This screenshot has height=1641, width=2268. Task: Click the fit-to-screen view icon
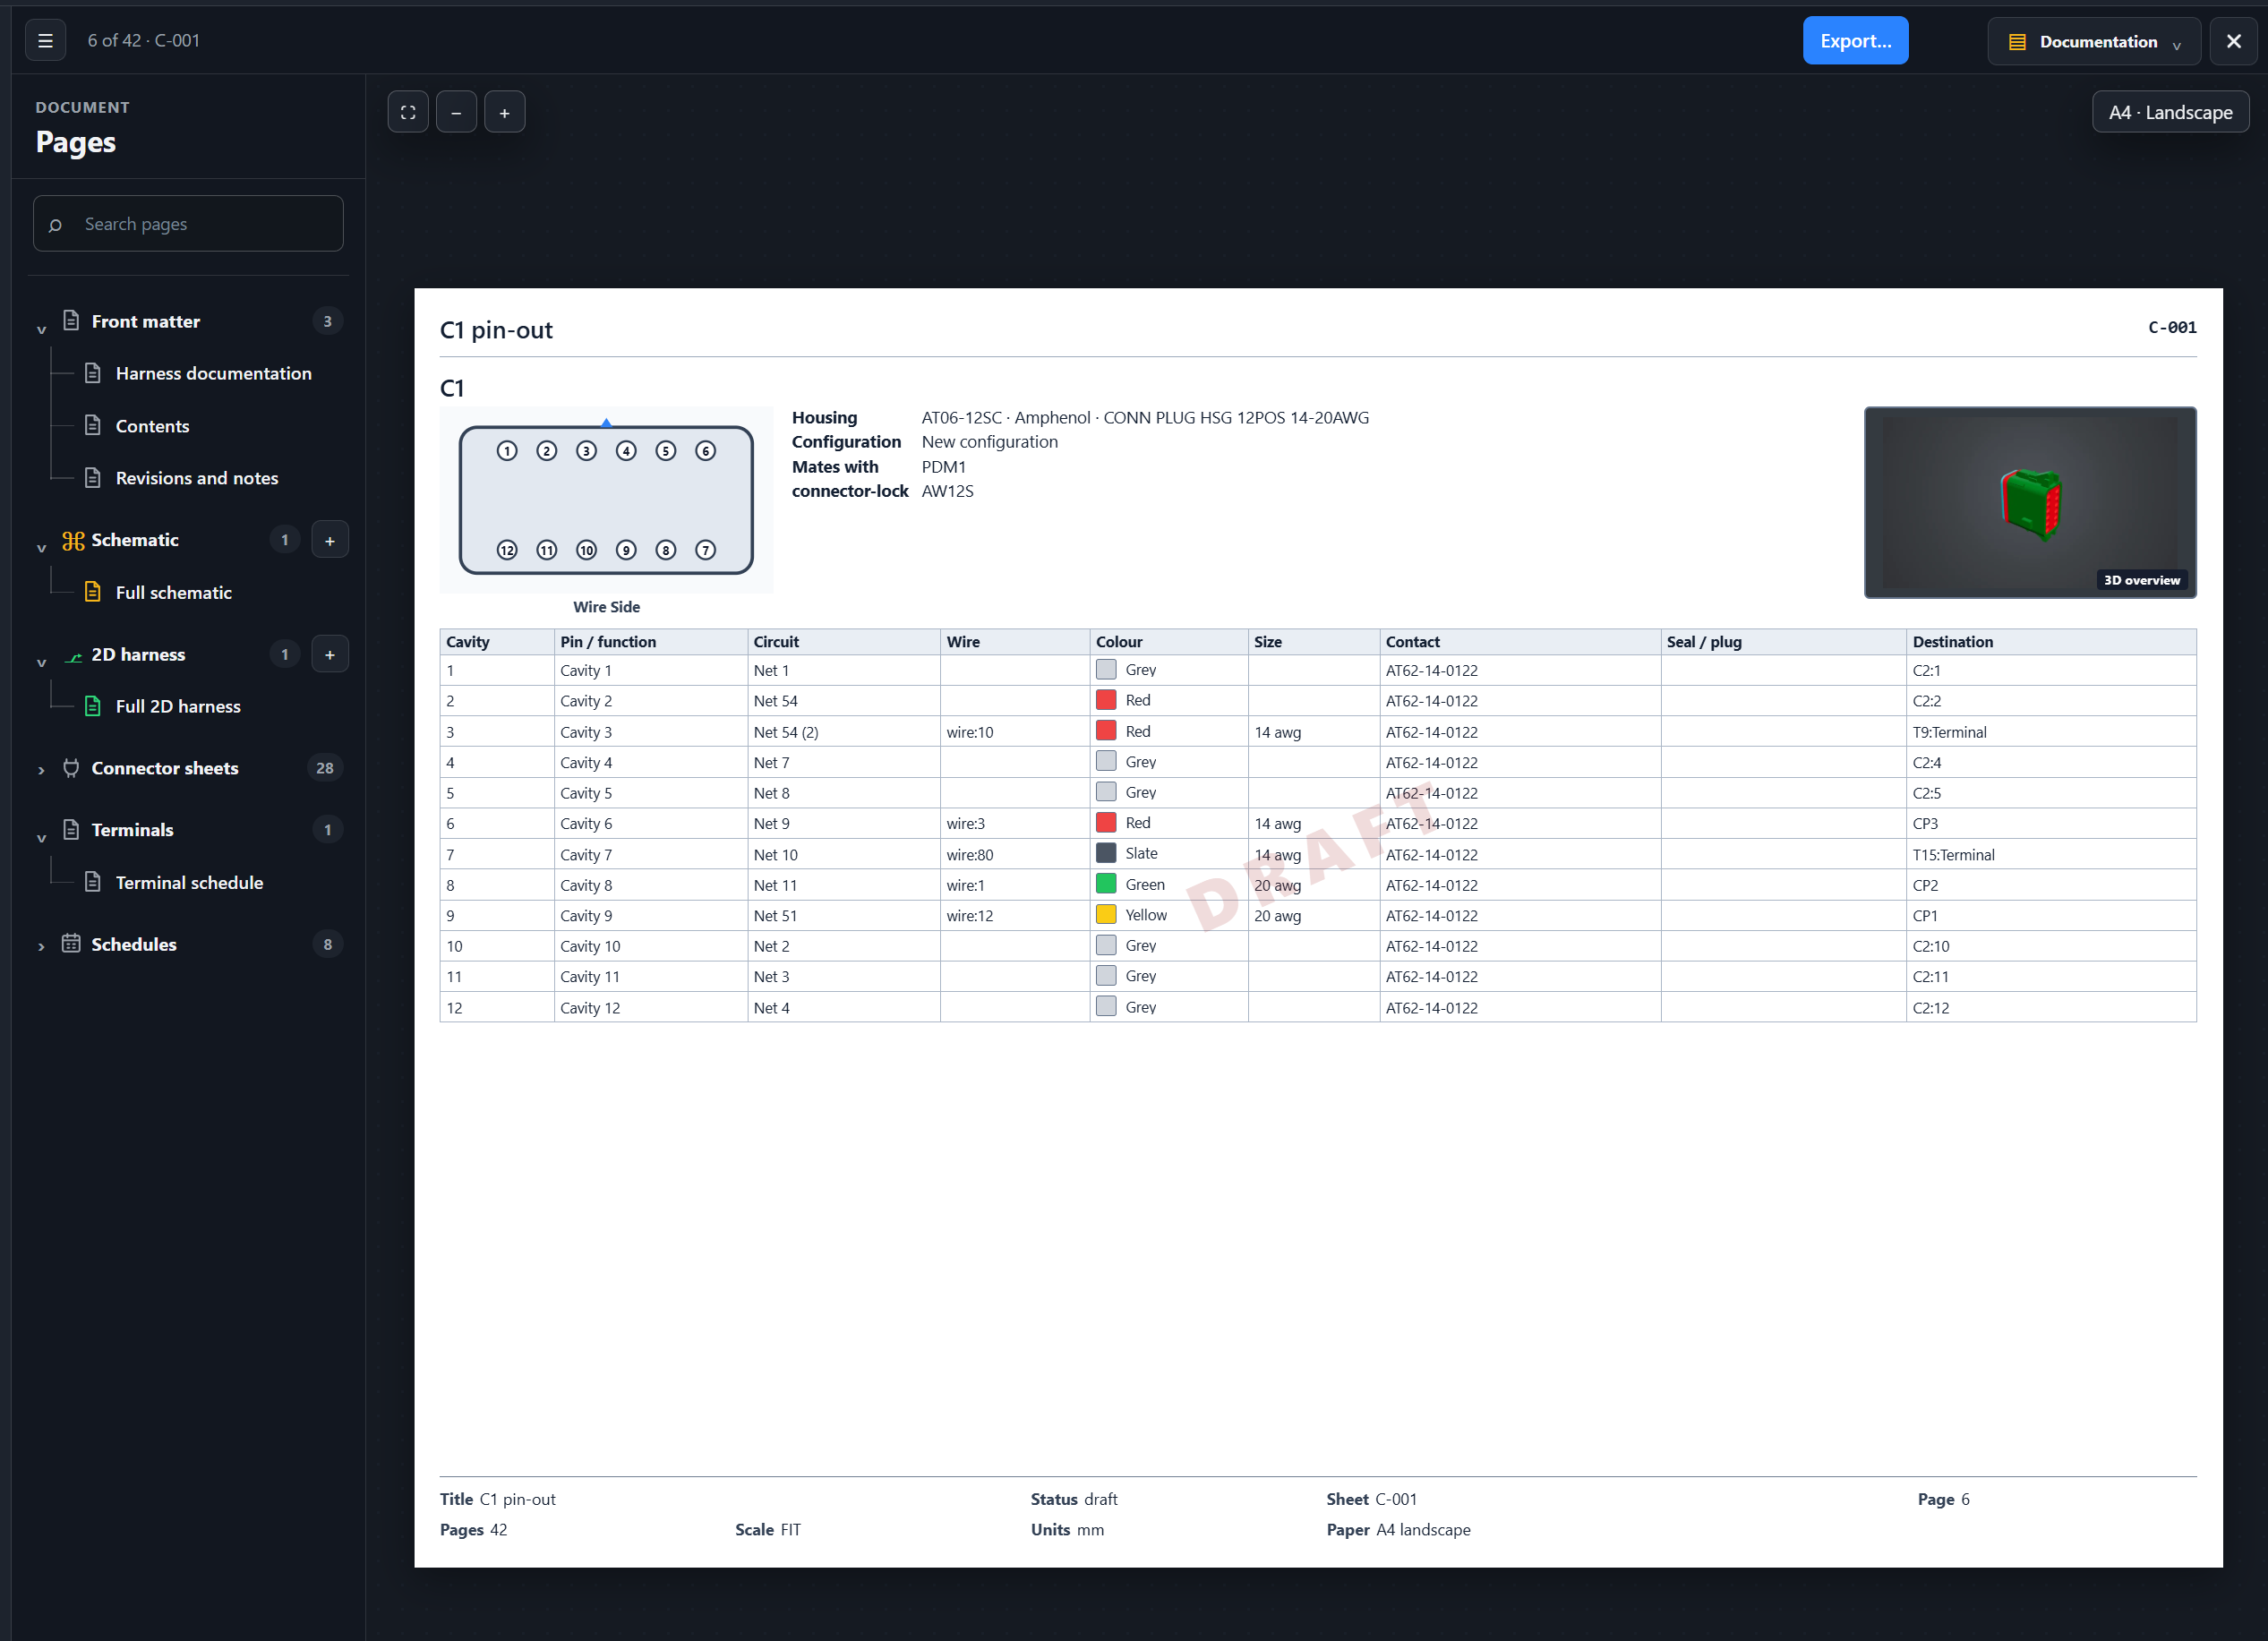408,112
